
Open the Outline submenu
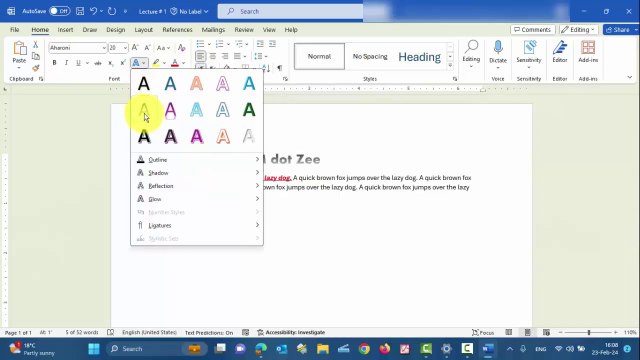[197, 160]
